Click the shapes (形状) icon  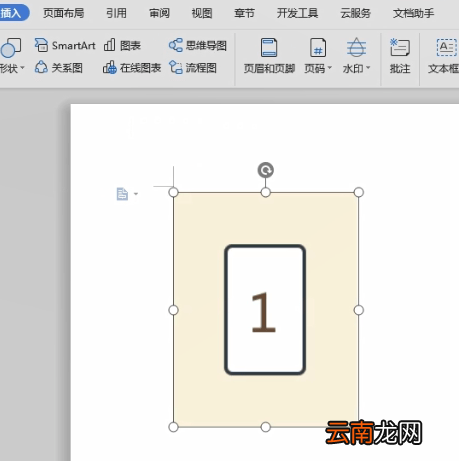[x=11, y=48]
